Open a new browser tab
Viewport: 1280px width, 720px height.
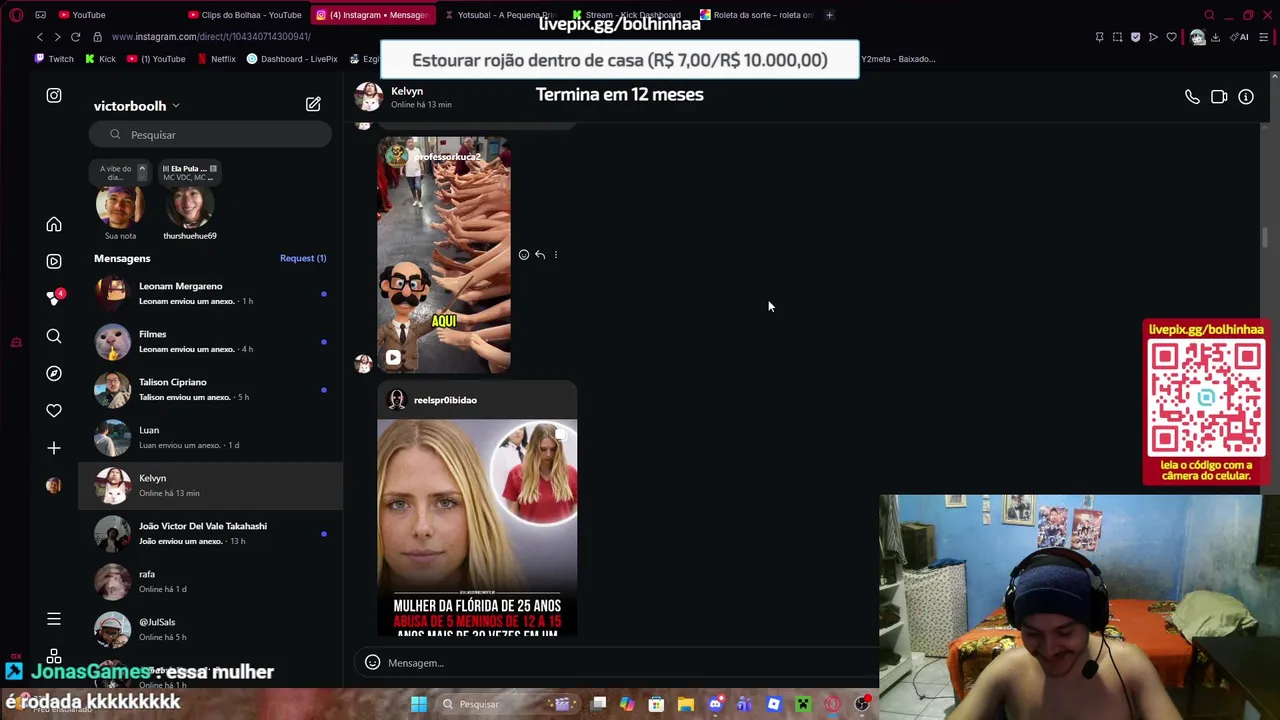(829, 15)
